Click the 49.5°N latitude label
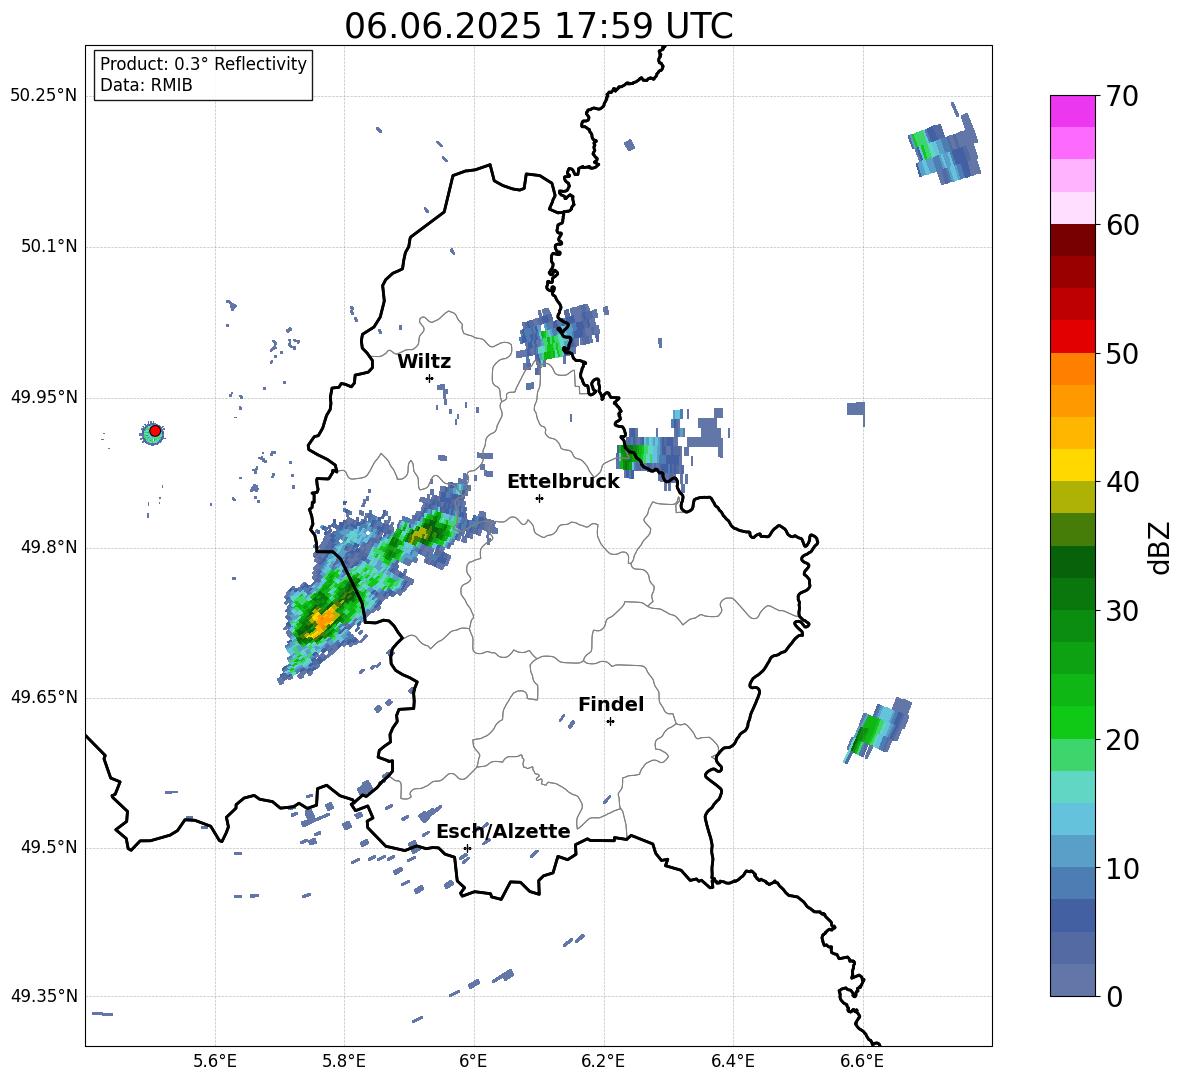Screen dimensions: 1184x1081 click(x=49, y=847)
